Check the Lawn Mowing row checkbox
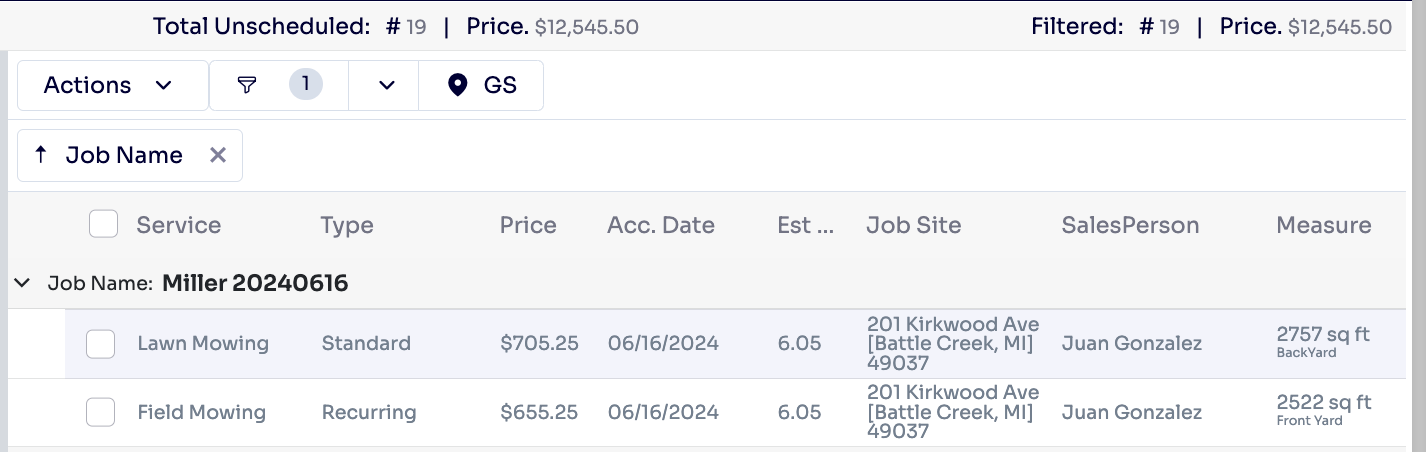 tap(100, 343)
